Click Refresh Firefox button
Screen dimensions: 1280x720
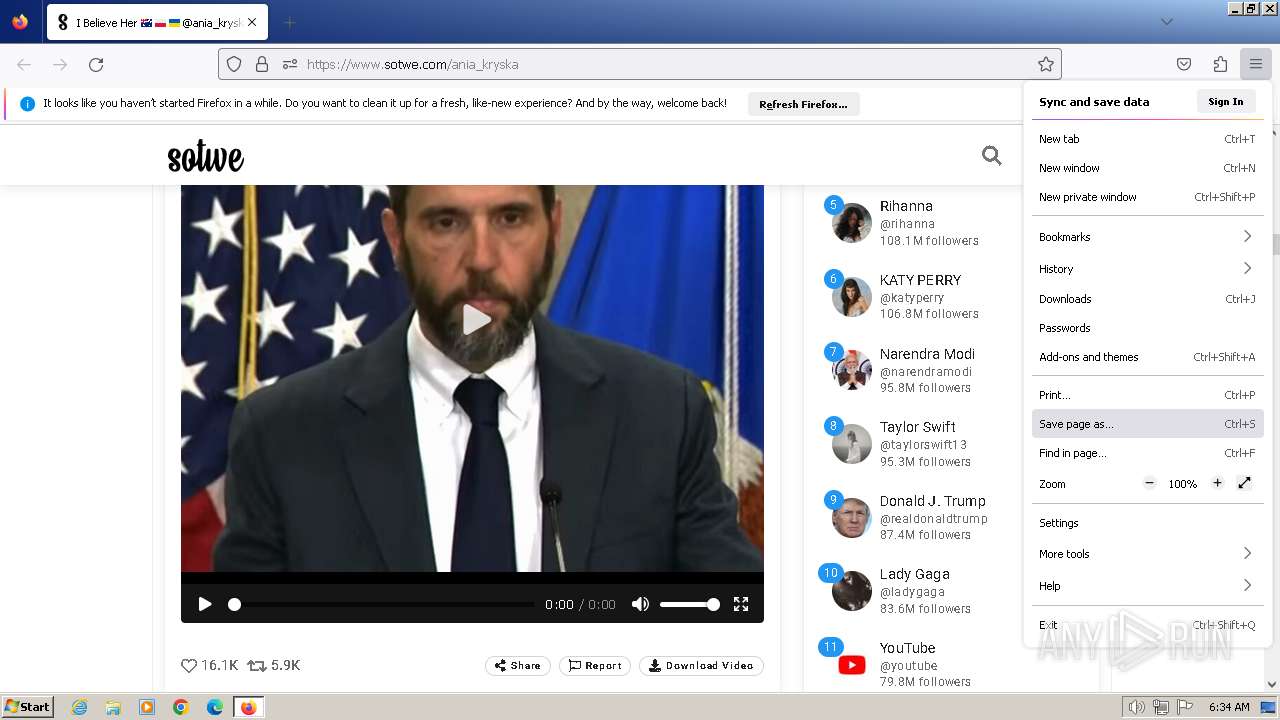point(803,104)
